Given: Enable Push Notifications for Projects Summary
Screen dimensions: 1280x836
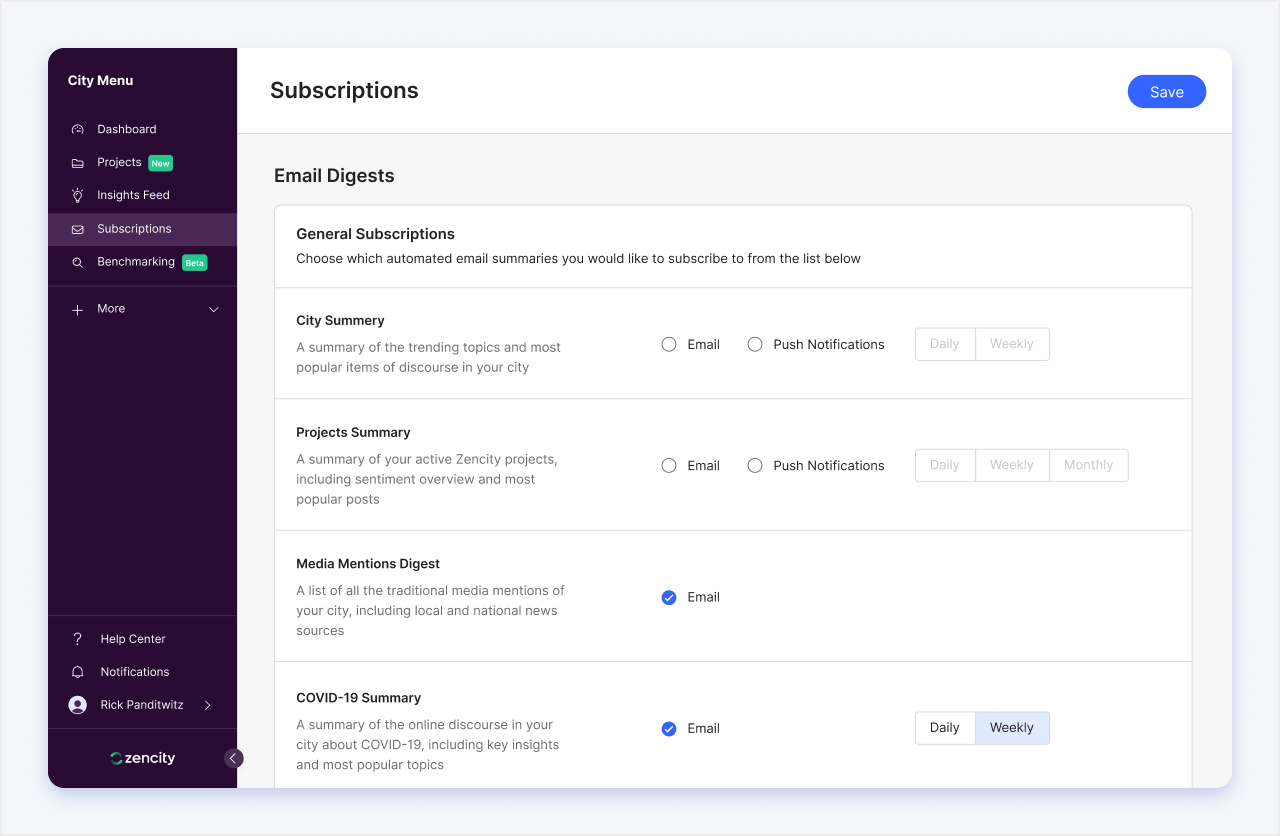Looking at the screenshot, I should click(755, 465).
